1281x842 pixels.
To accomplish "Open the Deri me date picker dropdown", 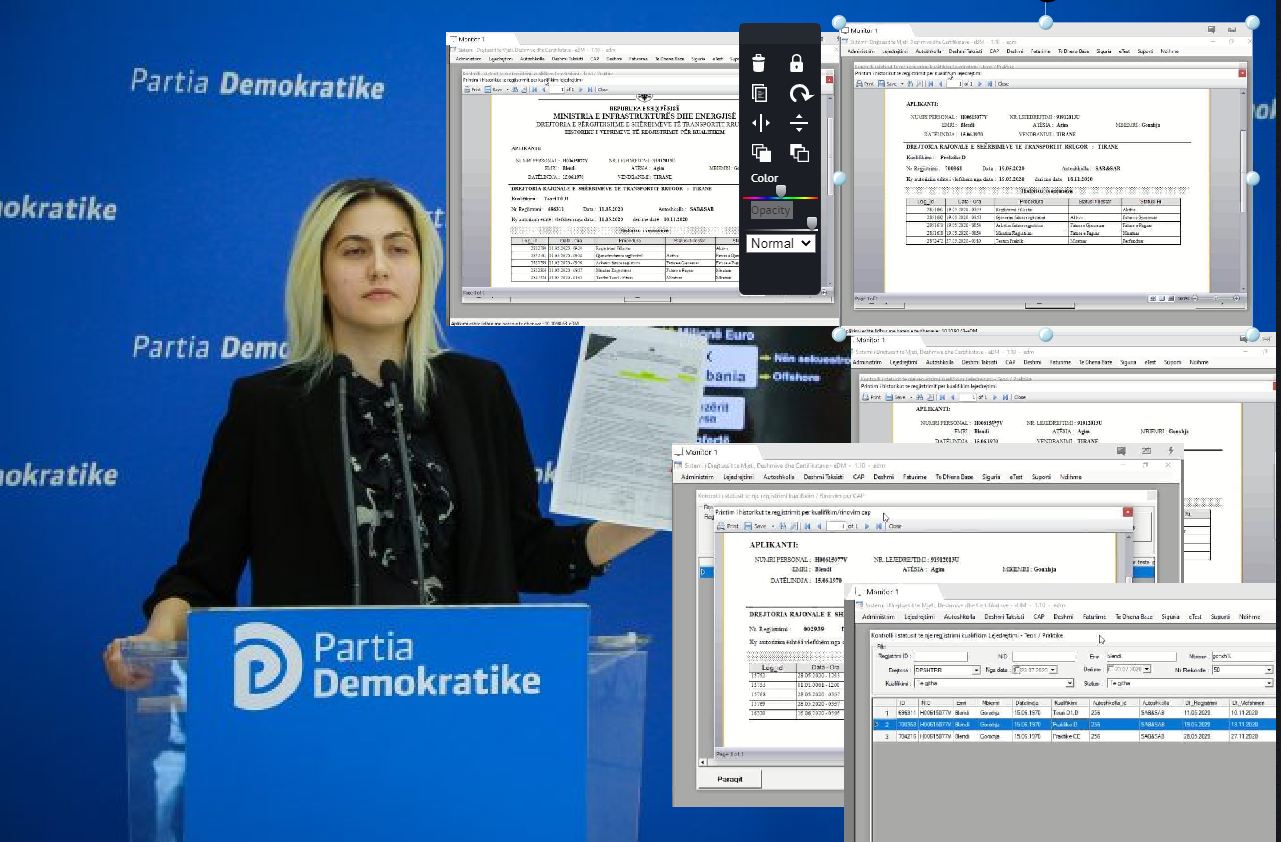I will [1146, 669].
